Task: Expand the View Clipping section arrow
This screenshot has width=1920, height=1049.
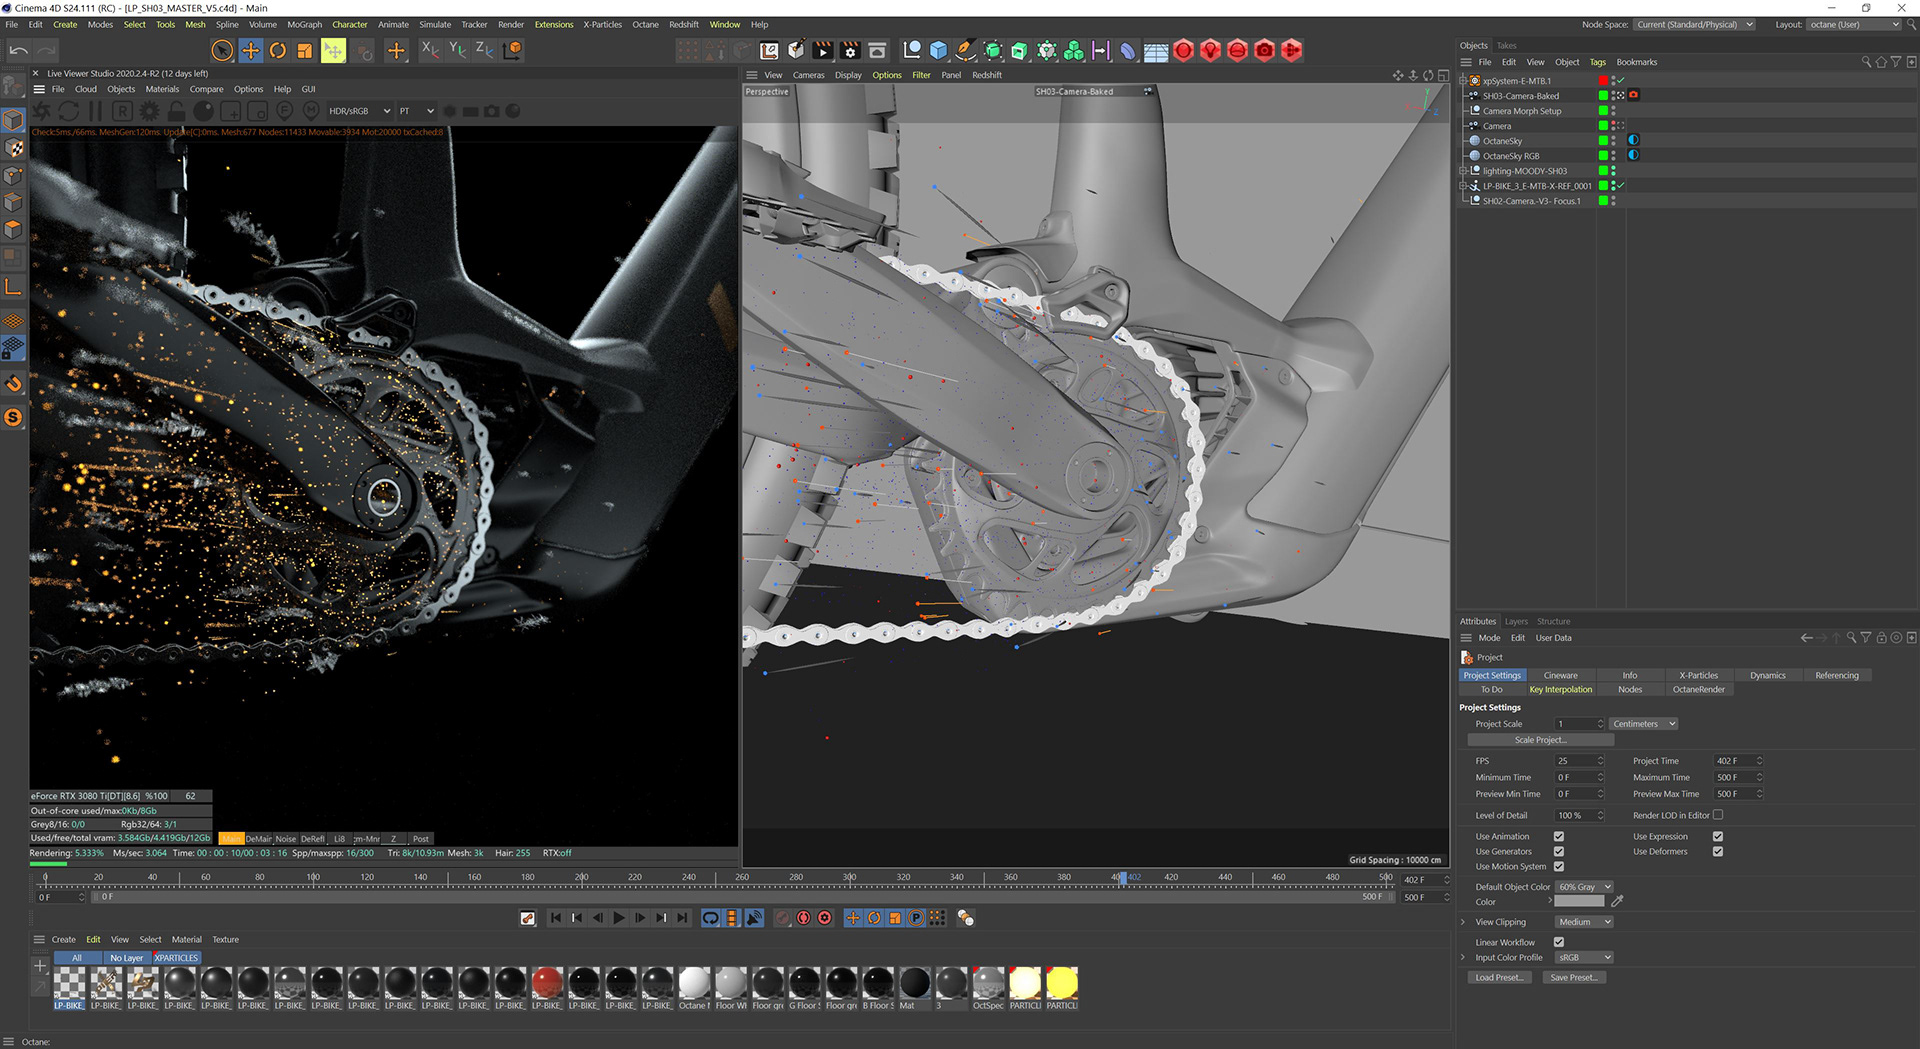Action: [1463, 922]
